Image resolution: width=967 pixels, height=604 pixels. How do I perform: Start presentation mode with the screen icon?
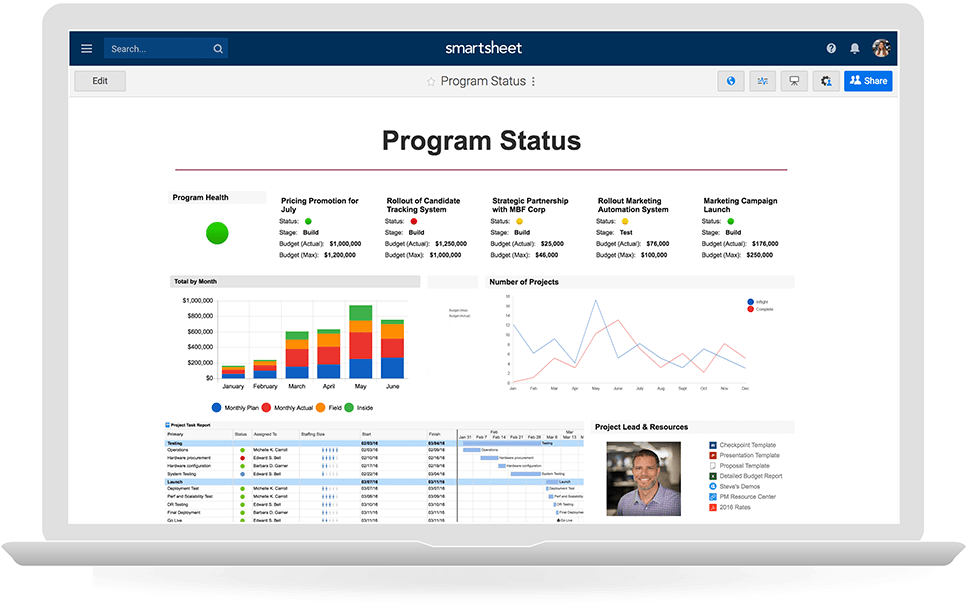[794, 81]
